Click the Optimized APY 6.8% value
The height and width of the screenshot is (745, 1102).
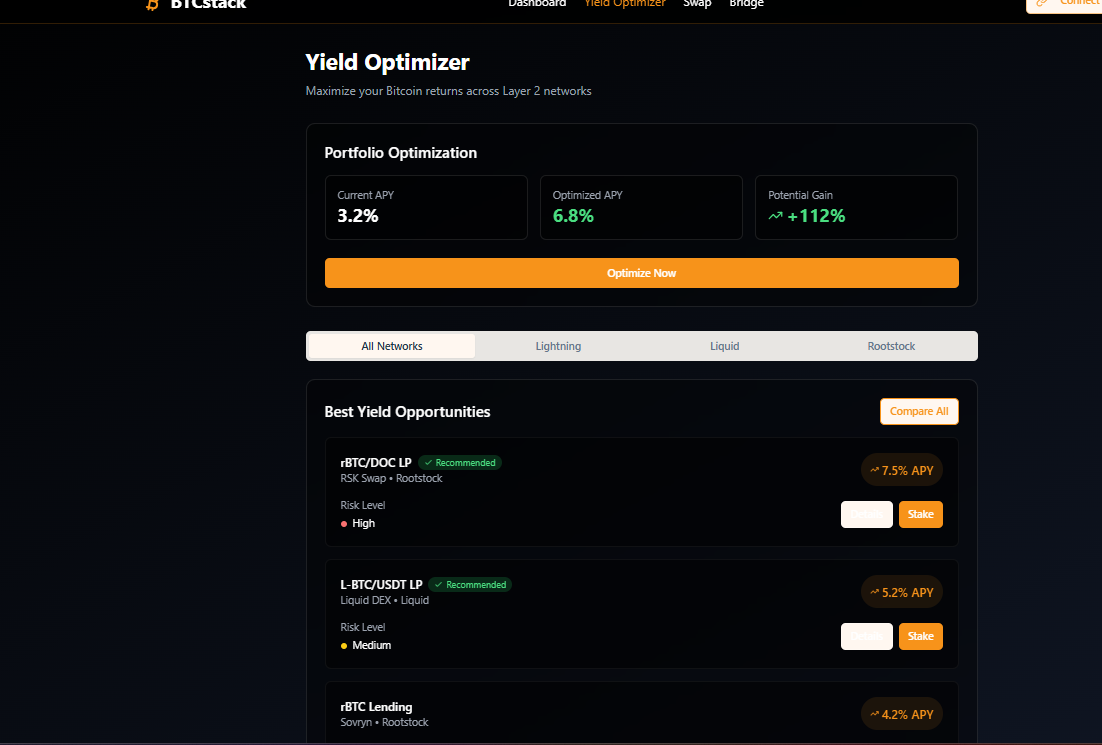click(x=573, y=216)
